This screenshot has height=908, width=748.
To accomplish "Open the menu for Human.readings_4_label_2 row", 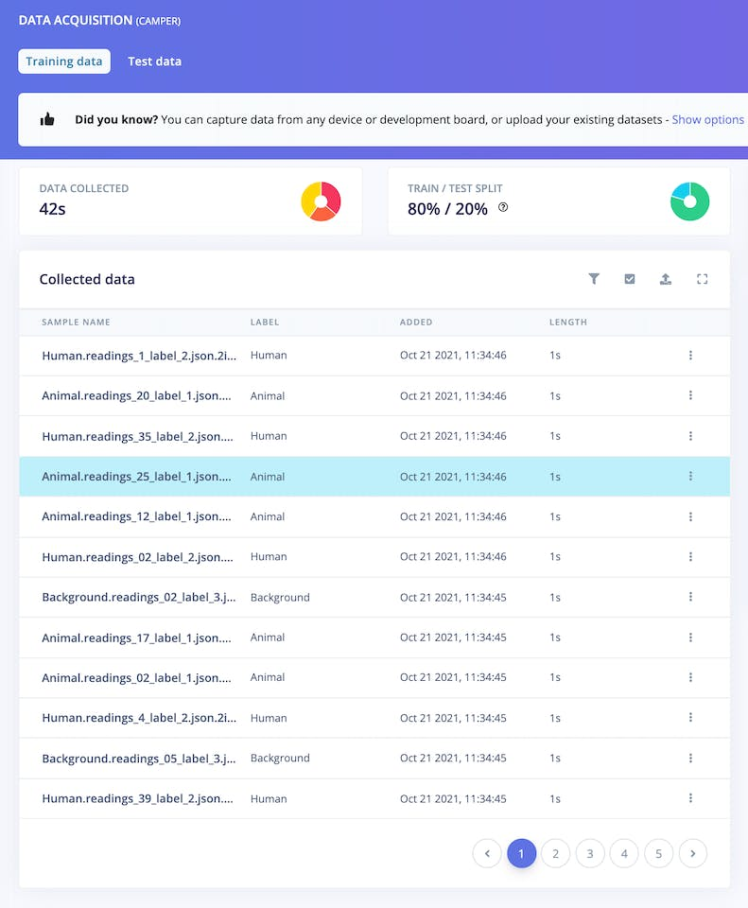I will [x=691, y=717].
